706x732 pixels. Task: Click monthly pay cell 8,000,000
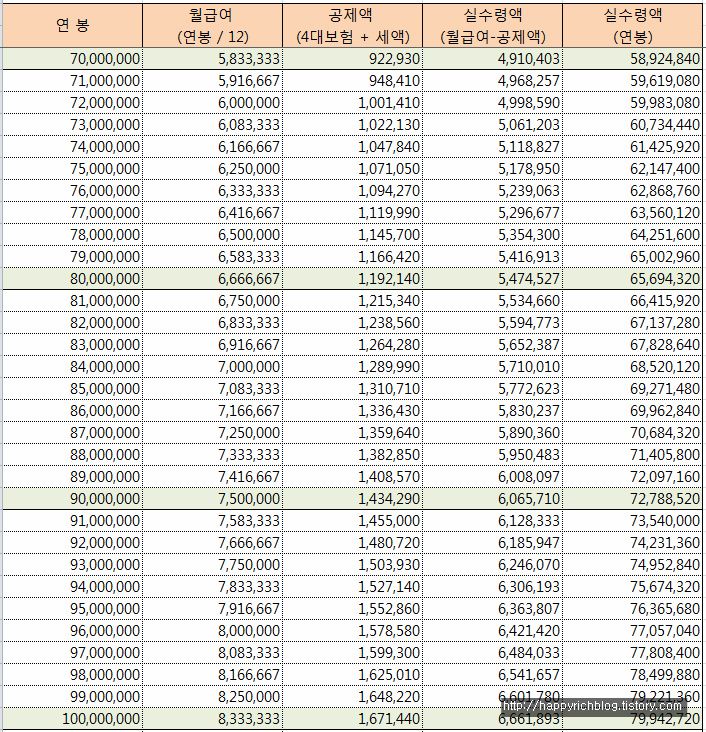point(212,630)
